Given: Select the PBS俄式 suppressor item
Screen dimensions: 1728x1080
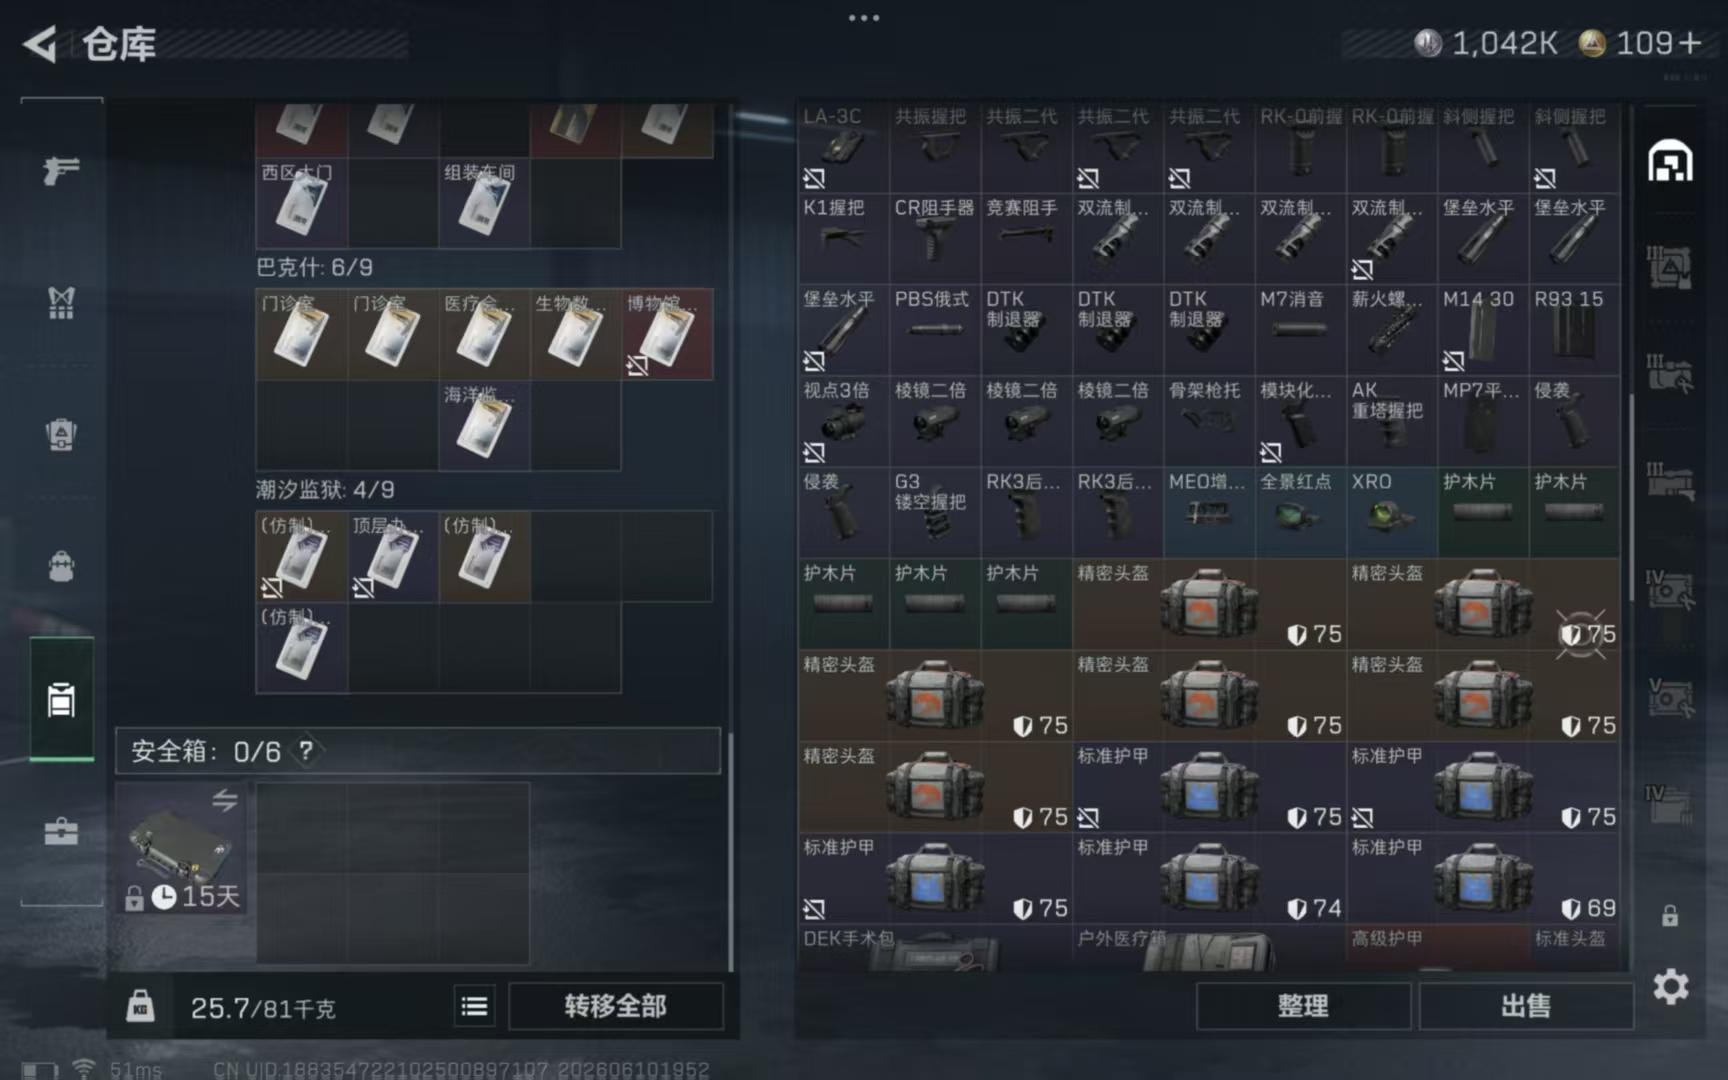Looking at the screenshot, I should (x=934, y=331).
